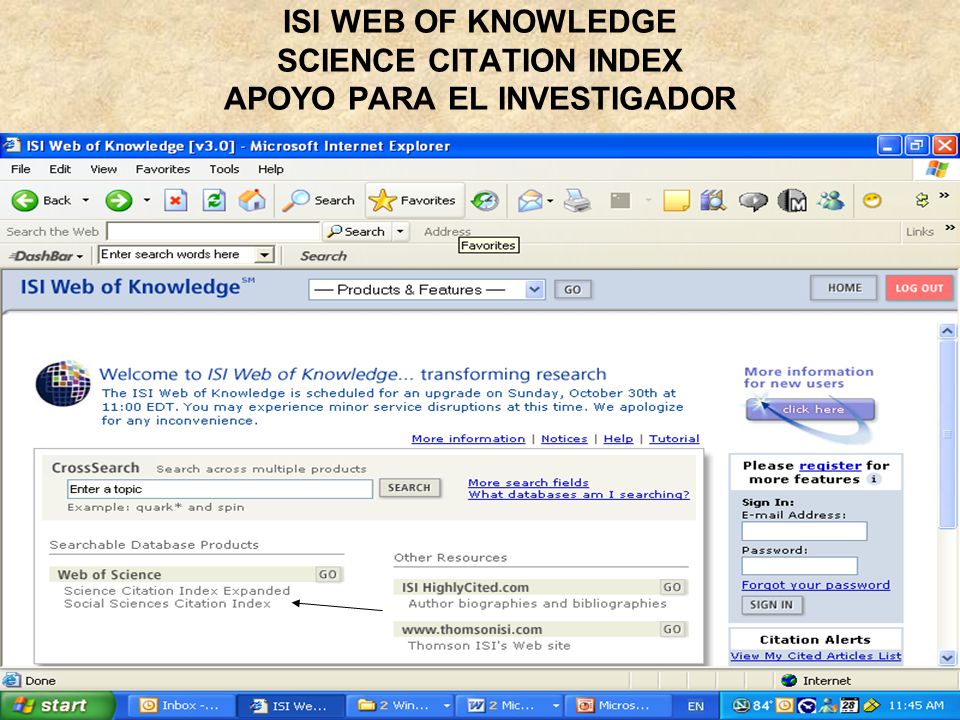Click the CrossSearch SEARCH button
The height and width of the screenshot is (720, 960).
(x=410, y=488)
